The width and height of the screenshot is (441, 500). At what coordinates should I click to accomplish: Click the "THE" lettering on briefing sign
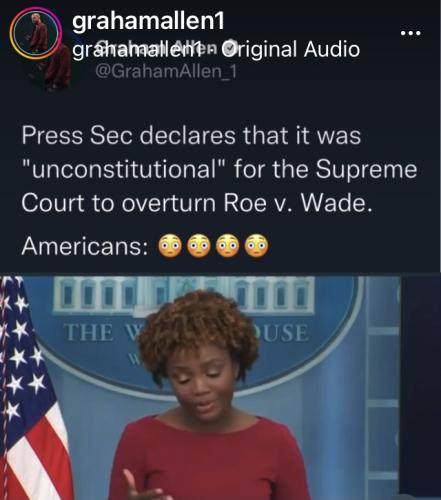tap(89, 333)
